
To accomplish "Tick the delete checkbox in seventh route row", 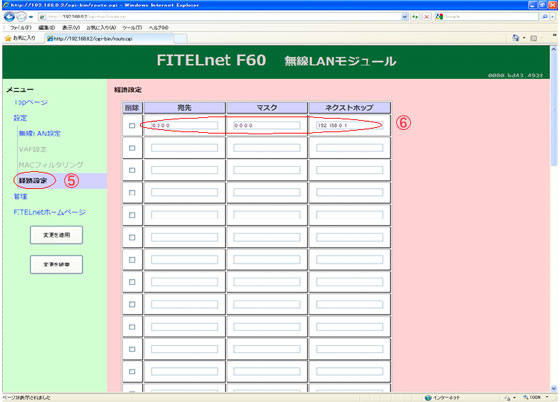I will (132, 260).
